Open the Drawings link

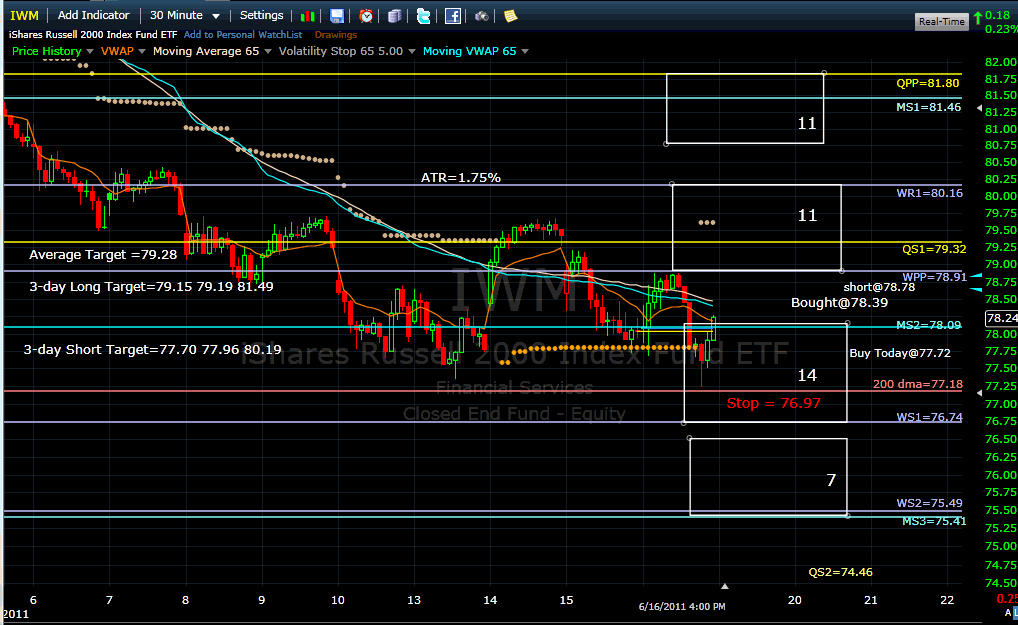coord(336,34)
